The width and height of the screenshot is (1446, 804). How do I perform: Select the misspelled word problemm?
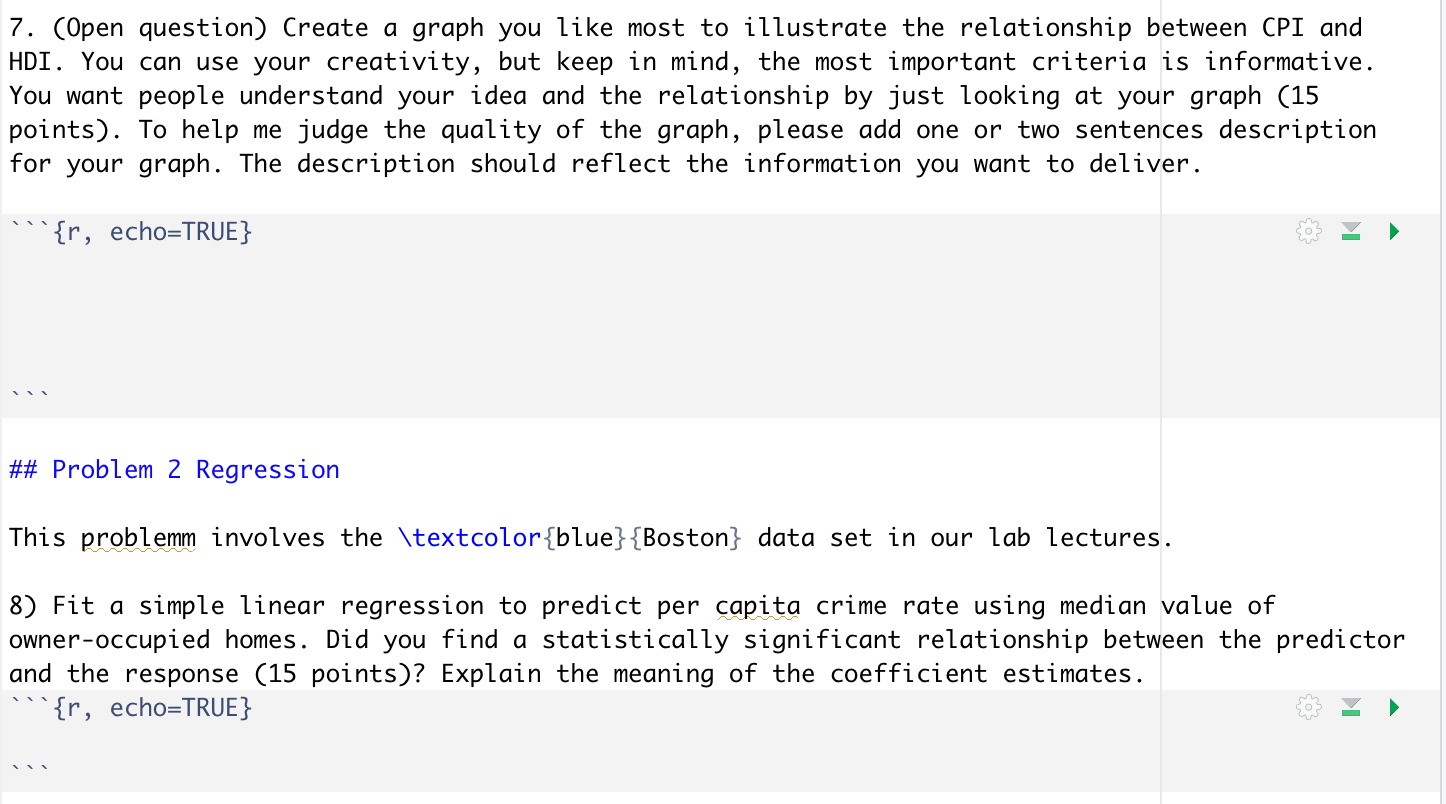point(139,537)
